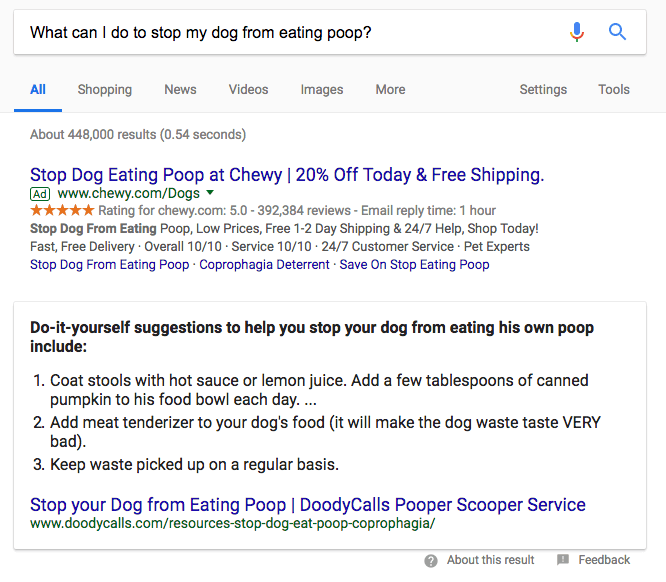
Task: Click the blue magnifying glass search icon
Action: click(x=617, y=32)
